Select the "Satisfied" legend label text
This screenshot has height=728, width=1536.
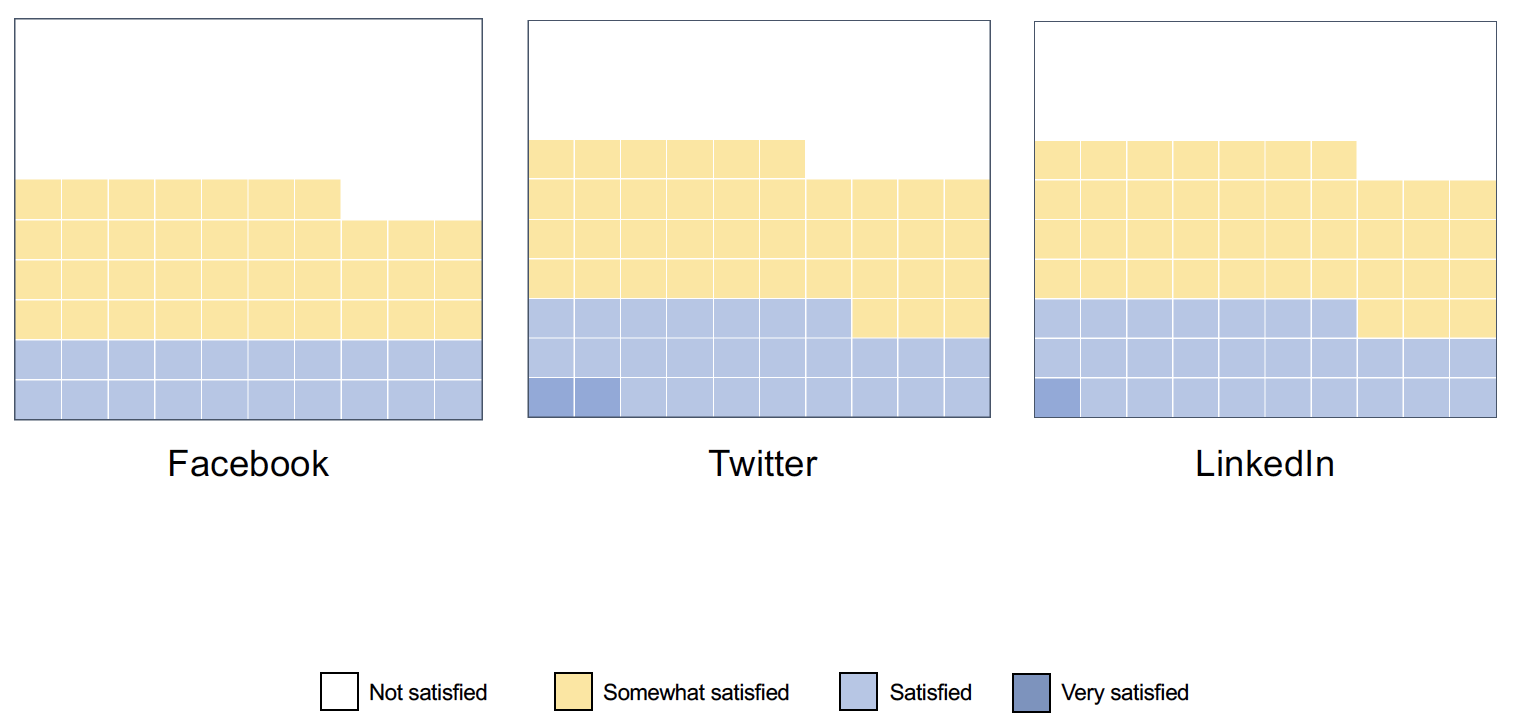coord(930,692)
